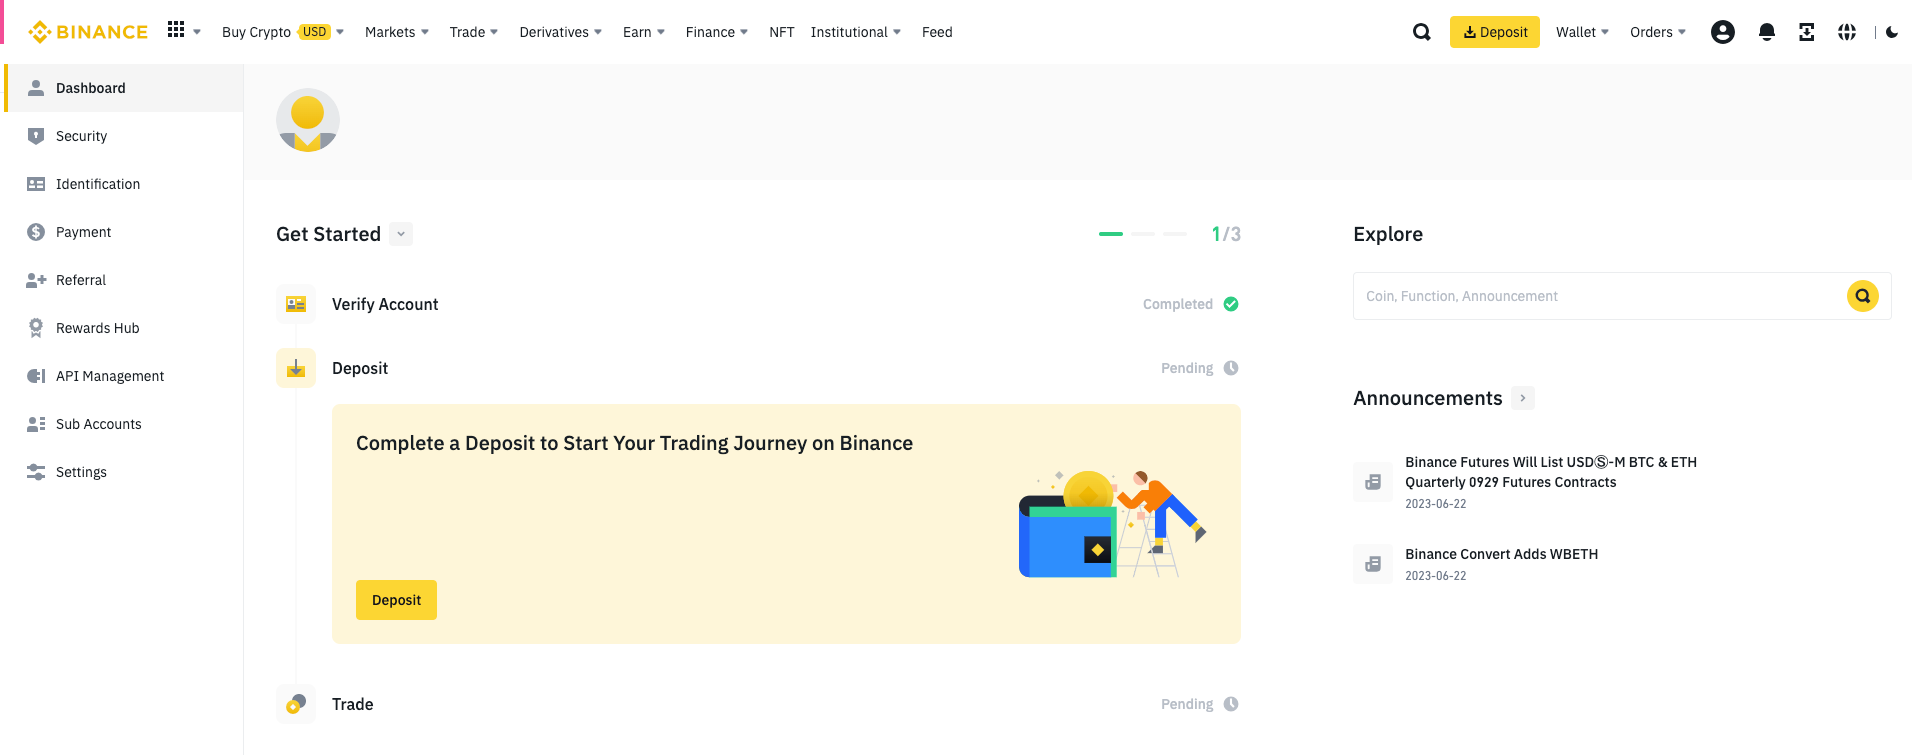Select Rewards Hub in the sidebar
The width and height of the screenshot is (1912, 755).
tap(122, 328)
